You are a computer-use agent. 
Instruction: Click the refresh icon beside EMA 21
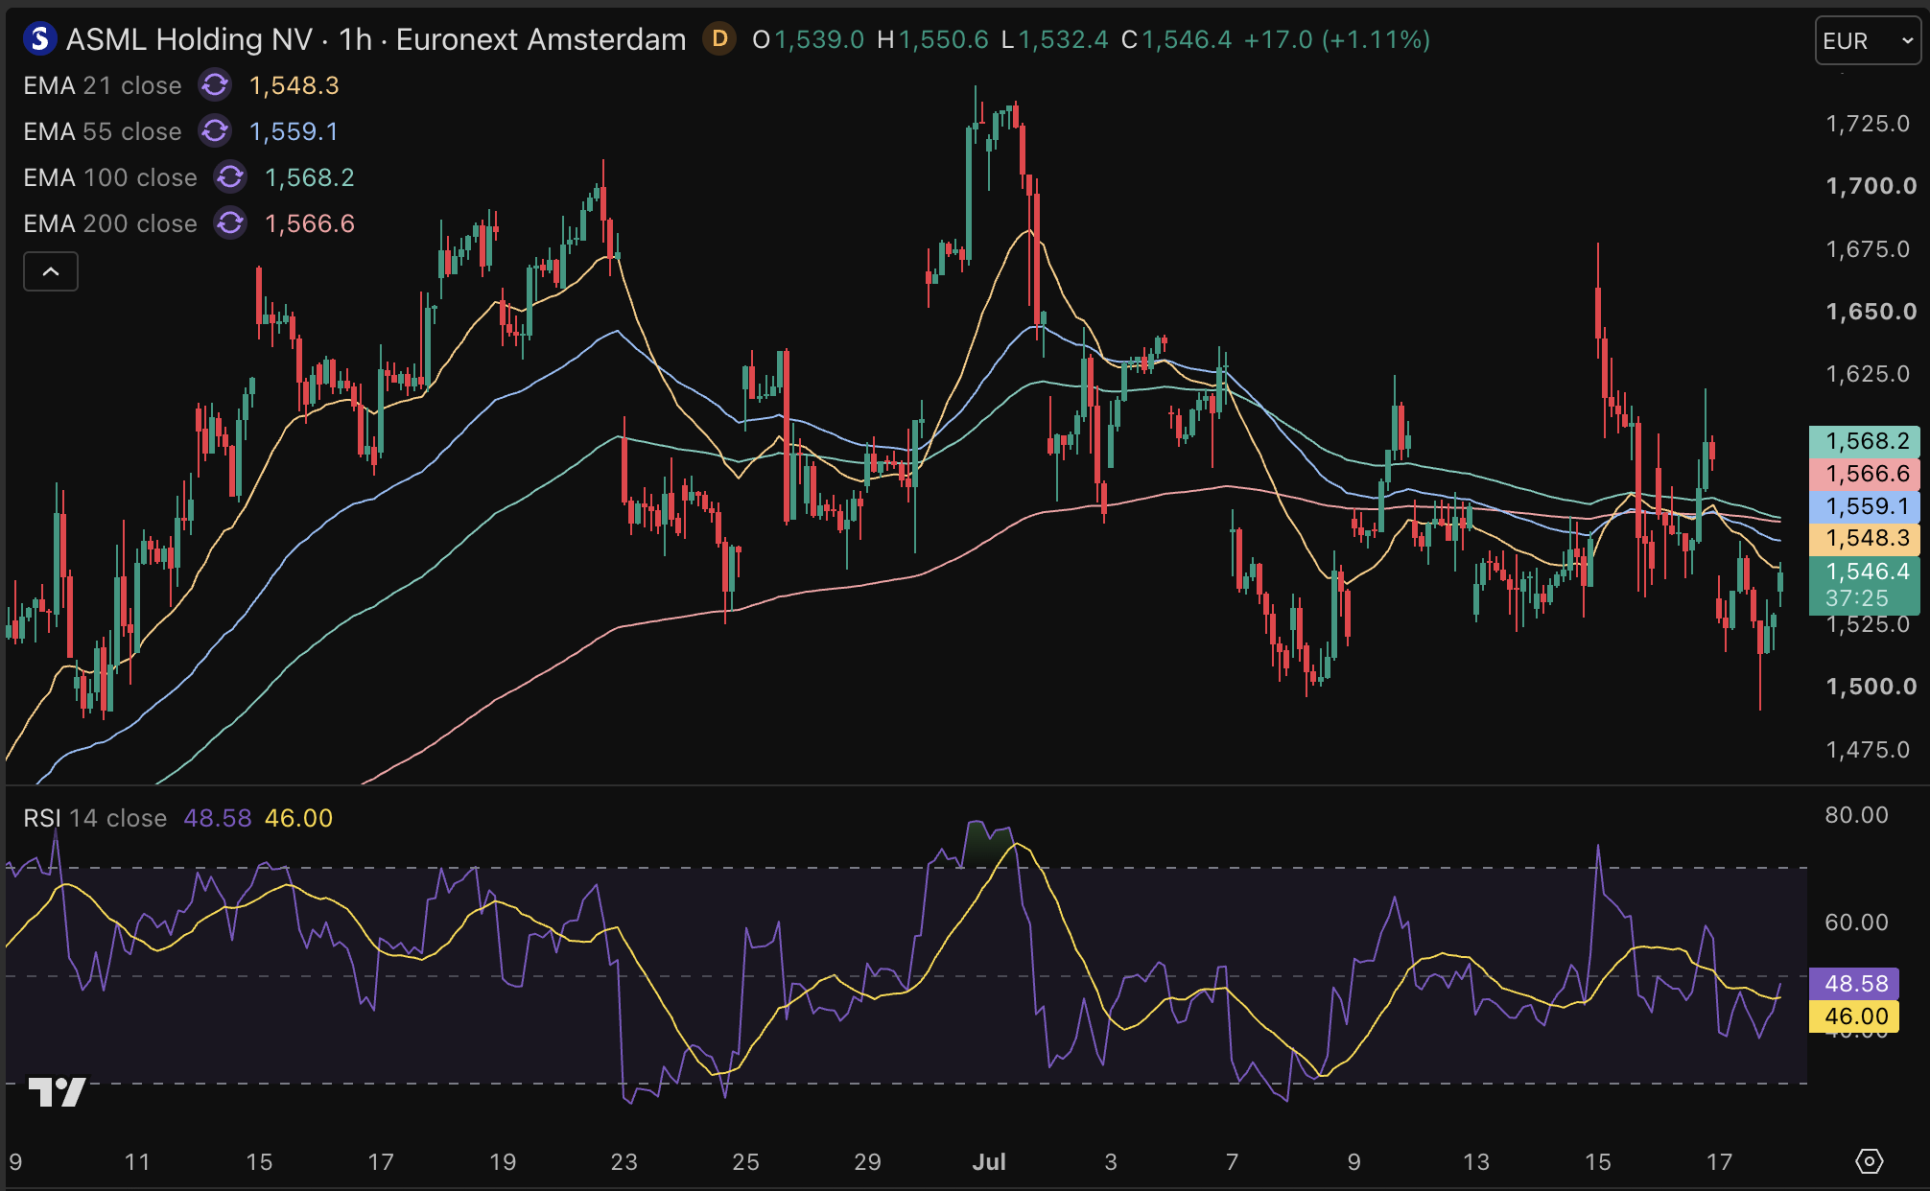tap(214, 85)
